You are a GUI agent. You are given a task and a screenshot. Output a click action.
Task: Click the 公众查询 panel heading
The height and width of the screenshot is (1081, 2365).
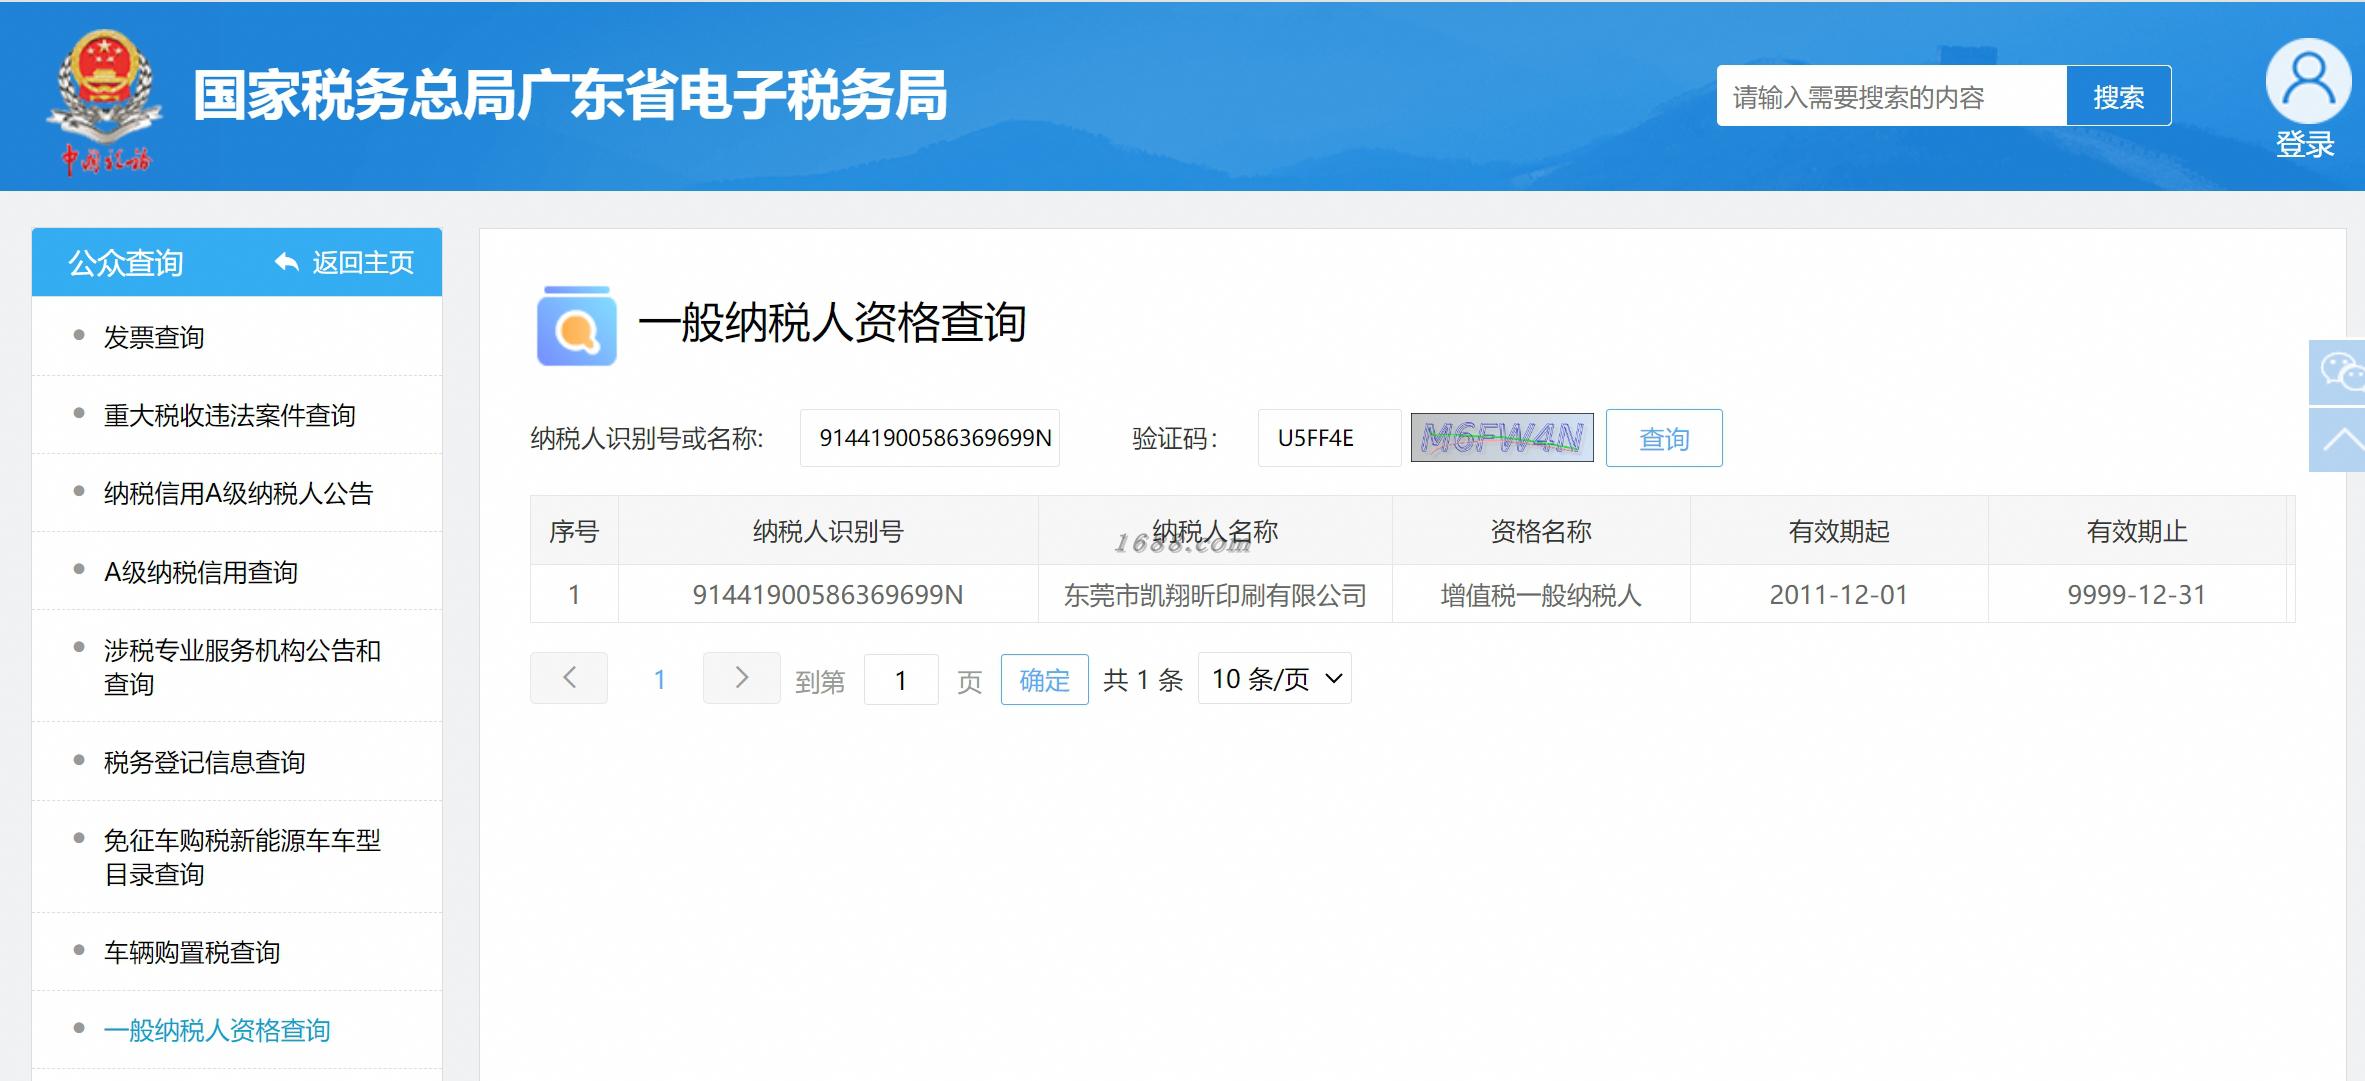click(x=125, y=263)
